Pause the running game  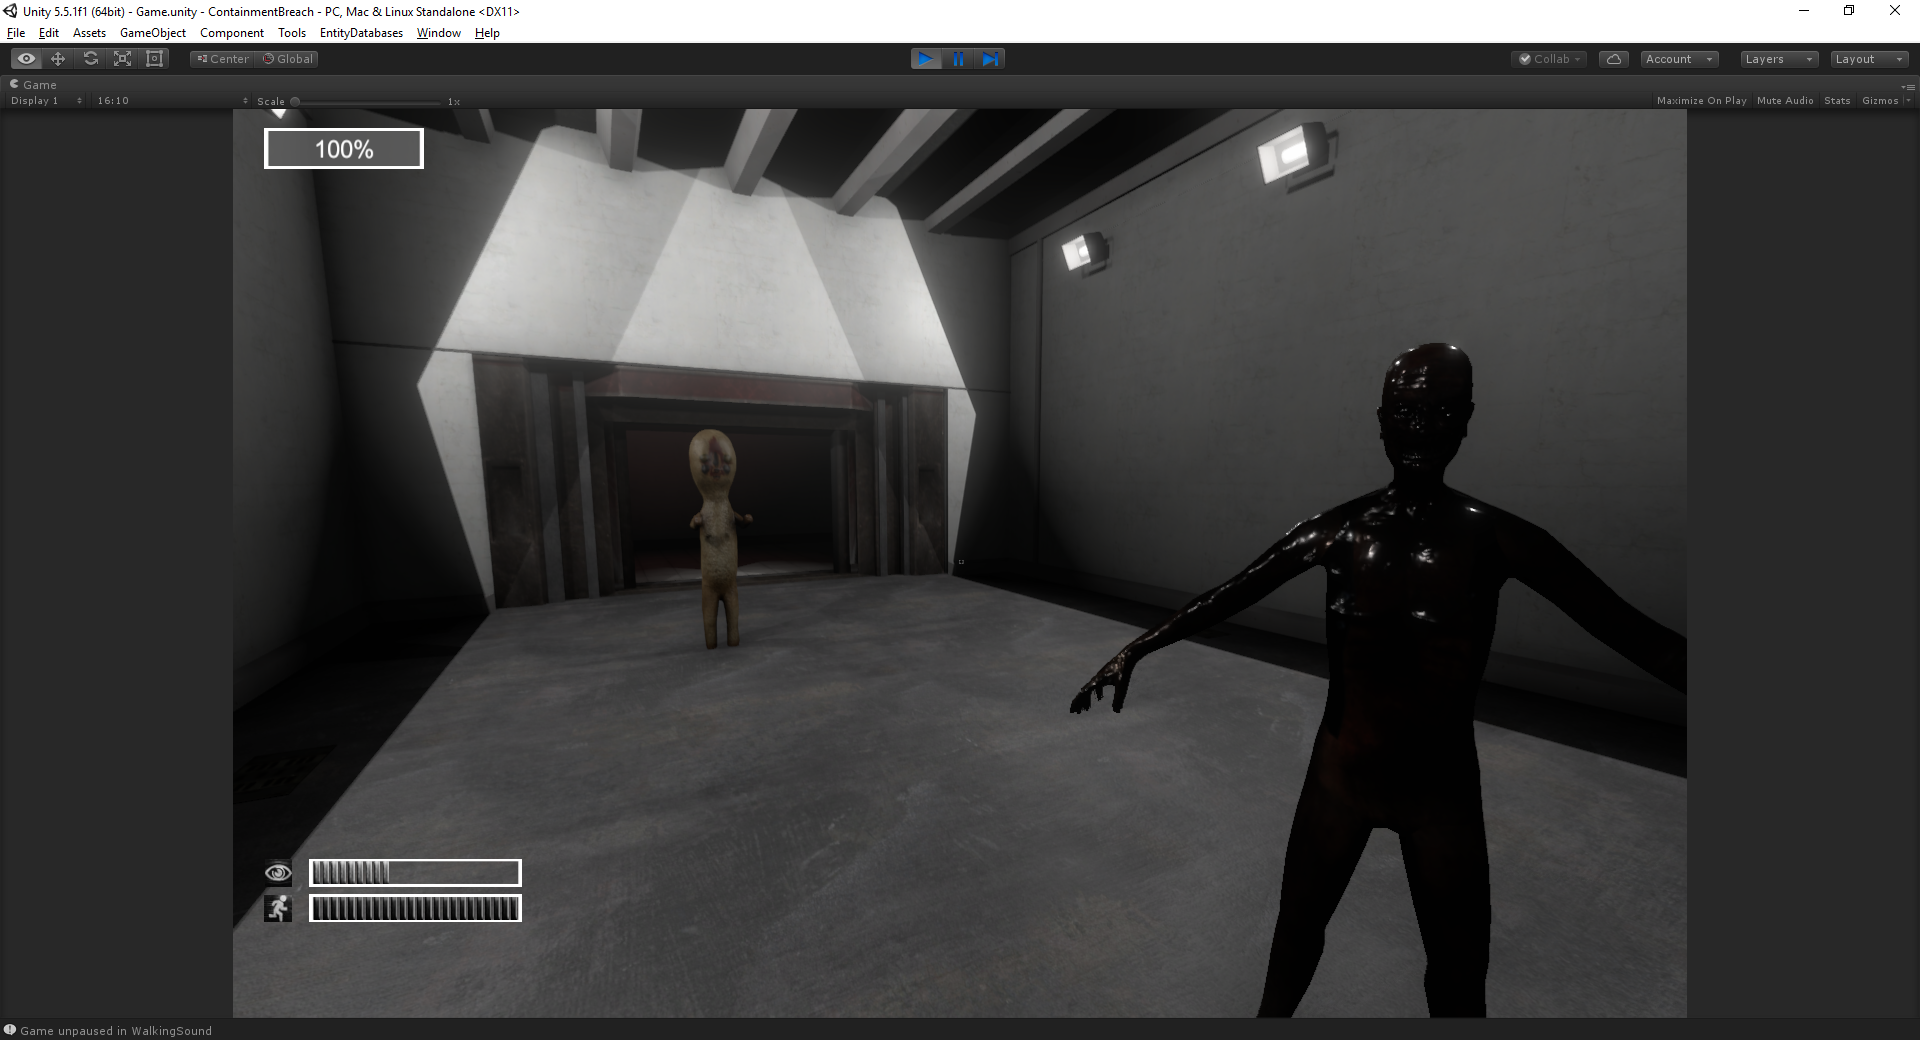(958, 59)
